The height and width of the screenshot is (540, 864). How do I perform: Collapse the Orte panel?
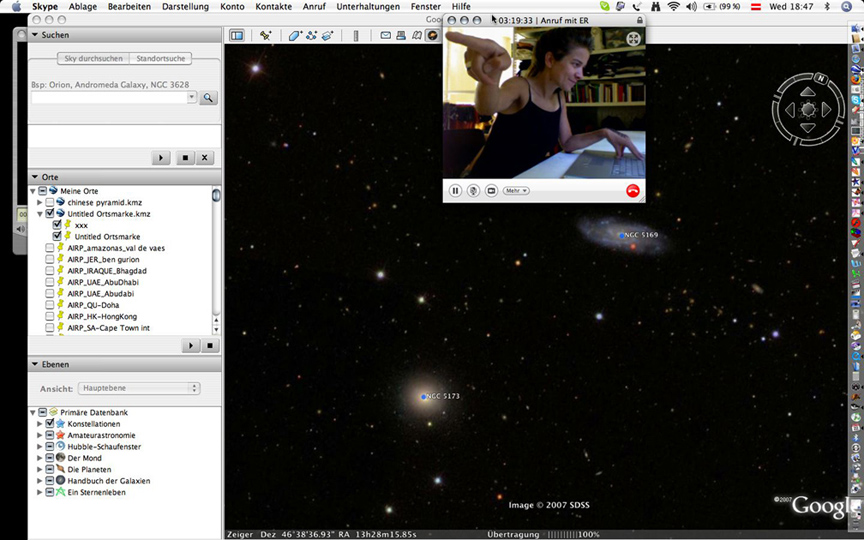35,176
